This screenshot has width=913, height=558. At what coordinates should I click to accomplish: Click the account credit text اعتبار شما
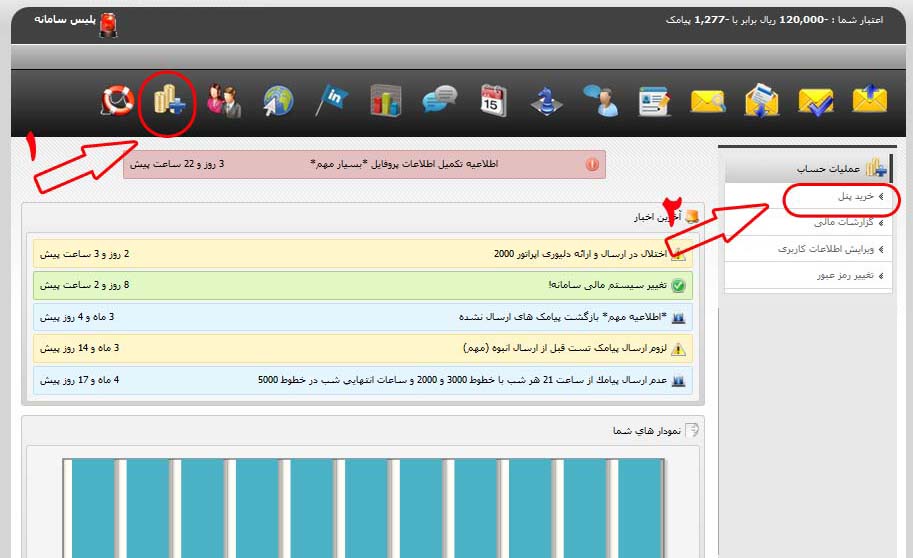[774, 20]
